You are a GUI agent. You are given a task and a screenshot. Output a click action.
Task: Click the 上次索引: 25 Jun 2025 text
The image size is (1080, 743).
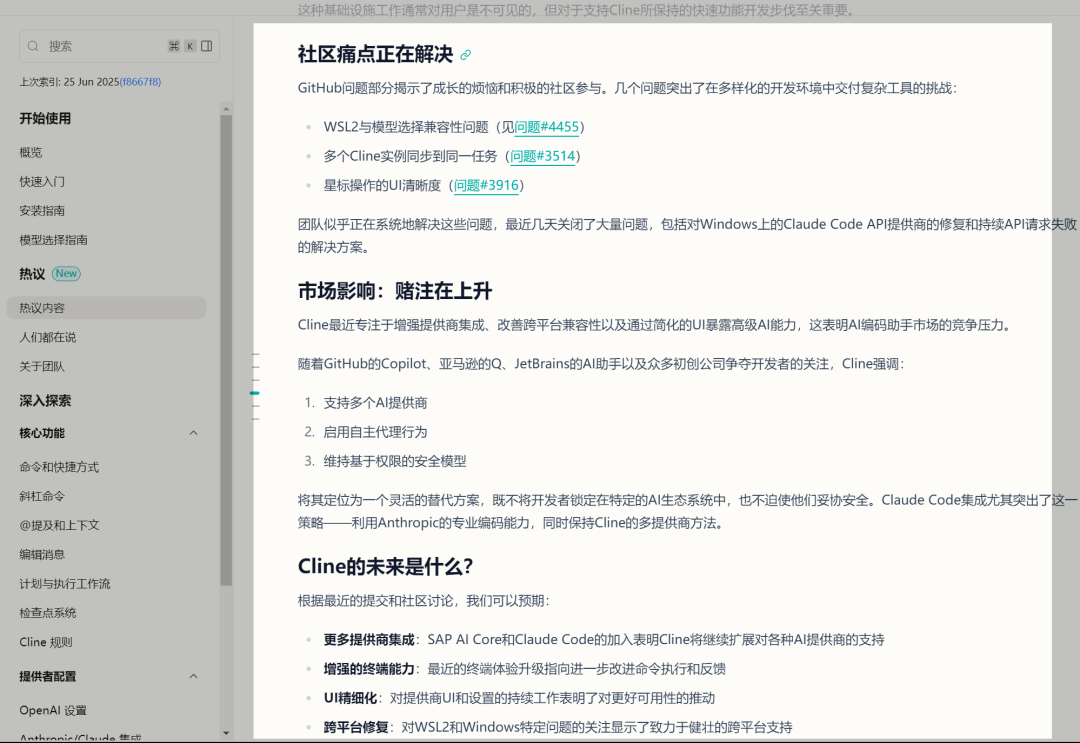click(69, 82)
